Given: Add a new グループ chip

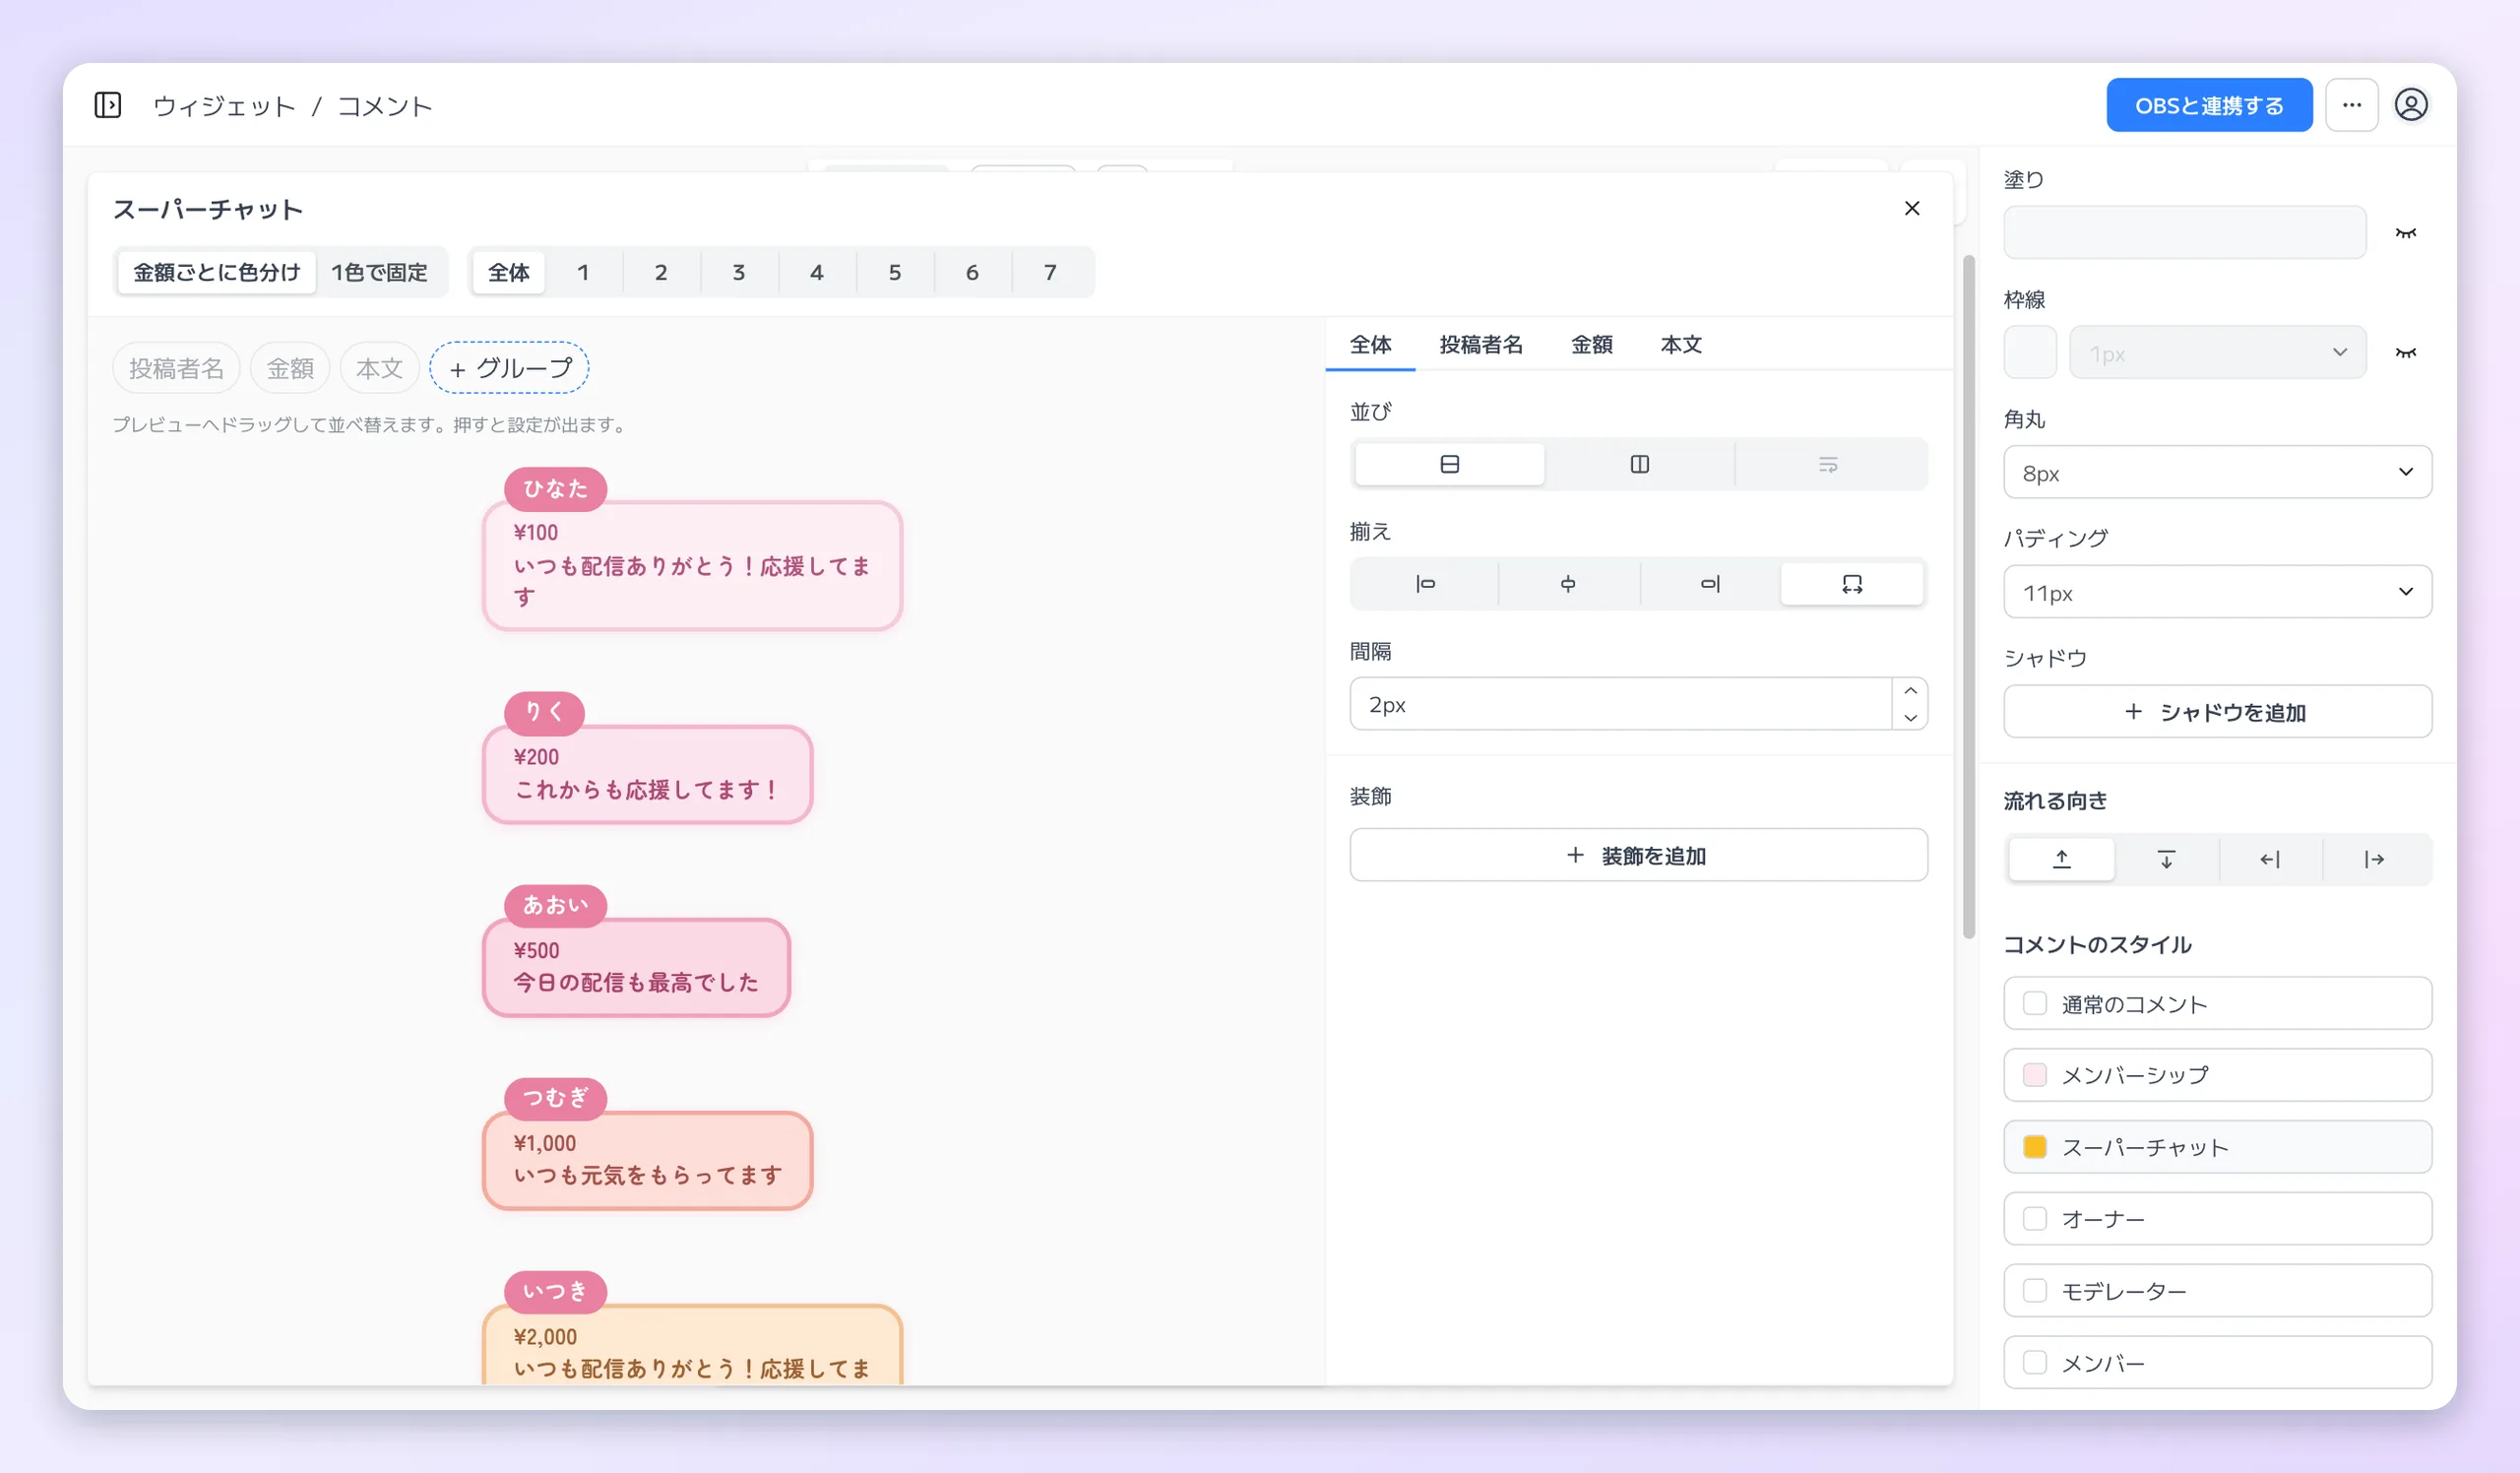Looking at the screenshot, I should (x=509, y=368).
